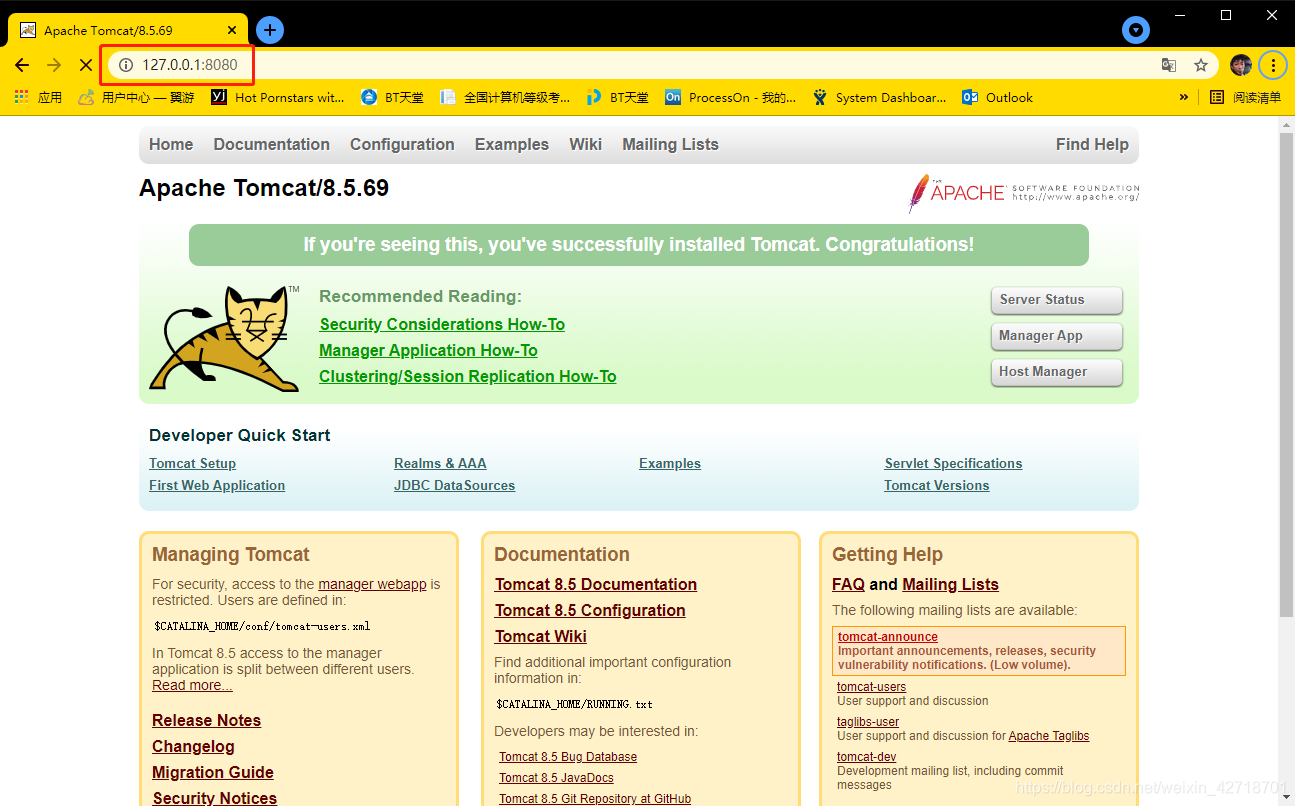This screenshot has width=1295, height=806.
Task: Click the Server Status button
Action: pyautogui.click(x=1057, y=300)
